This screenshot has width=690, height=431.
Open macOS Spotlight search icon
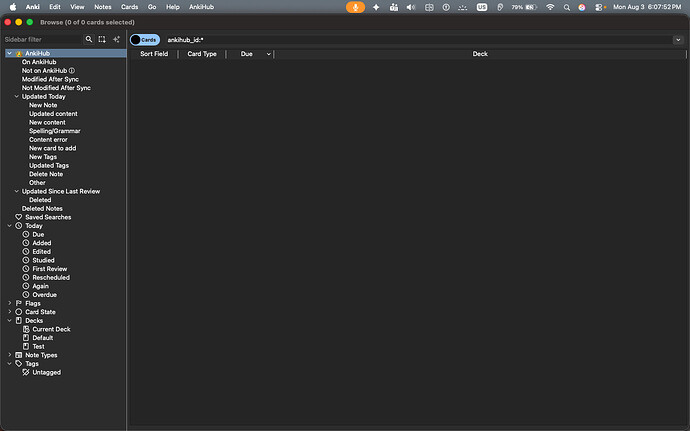click(x=567, y=7)
